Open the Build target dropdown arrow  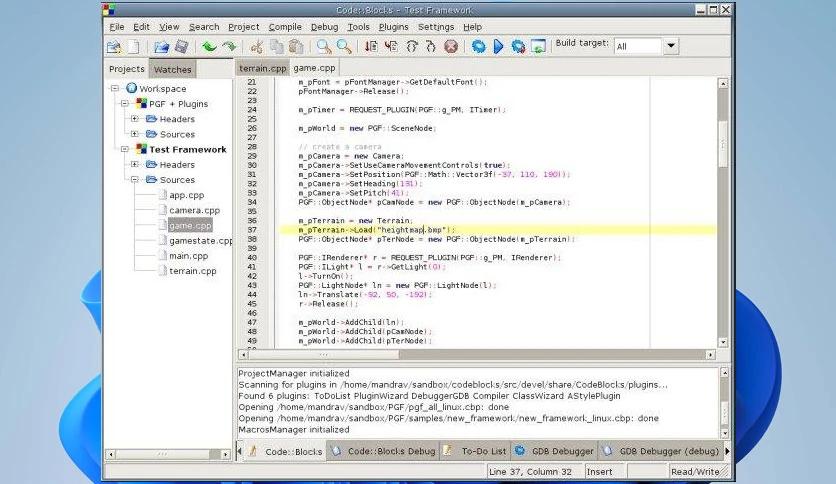[671, 46]
